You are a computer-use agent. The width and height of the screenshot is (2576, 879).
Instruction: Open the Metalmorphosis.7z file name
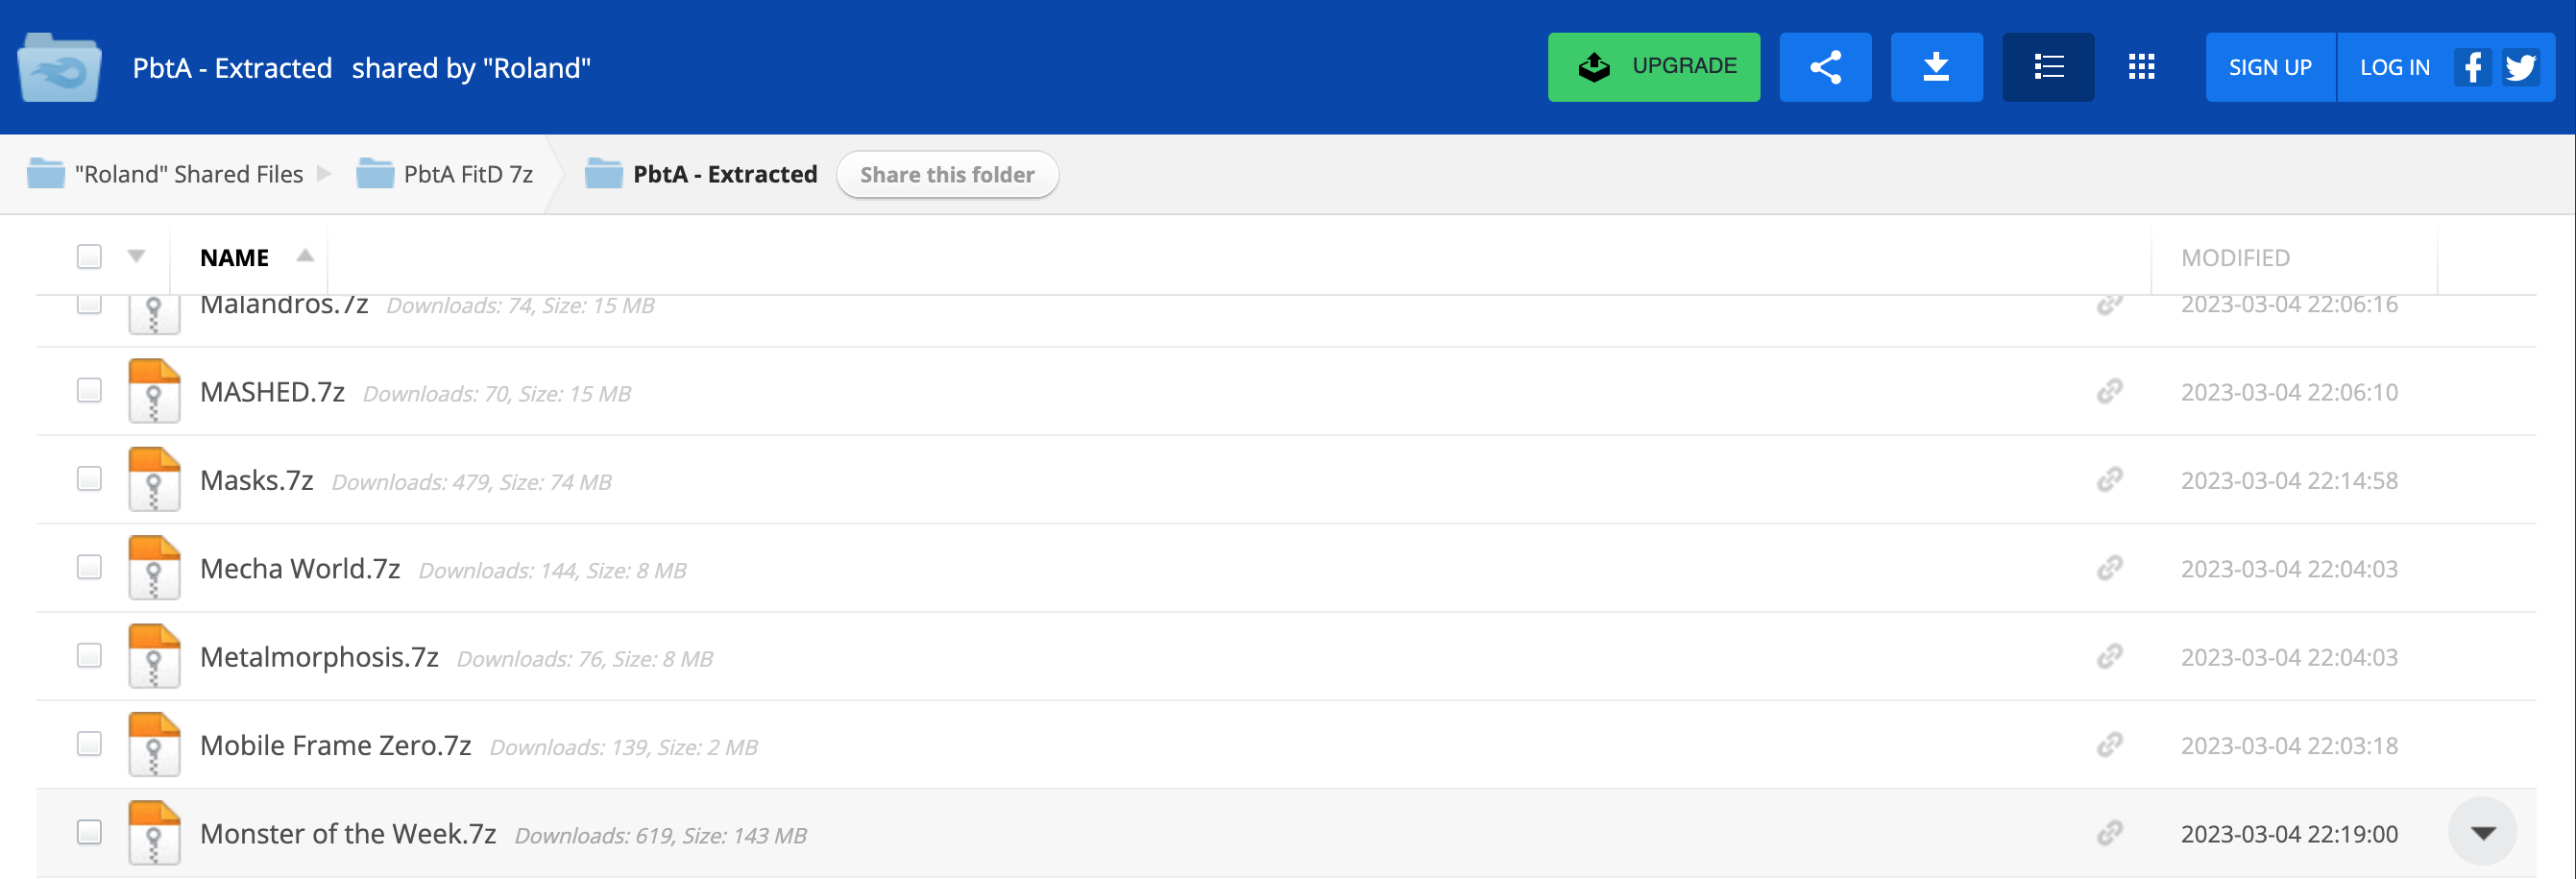coord(319,657)
